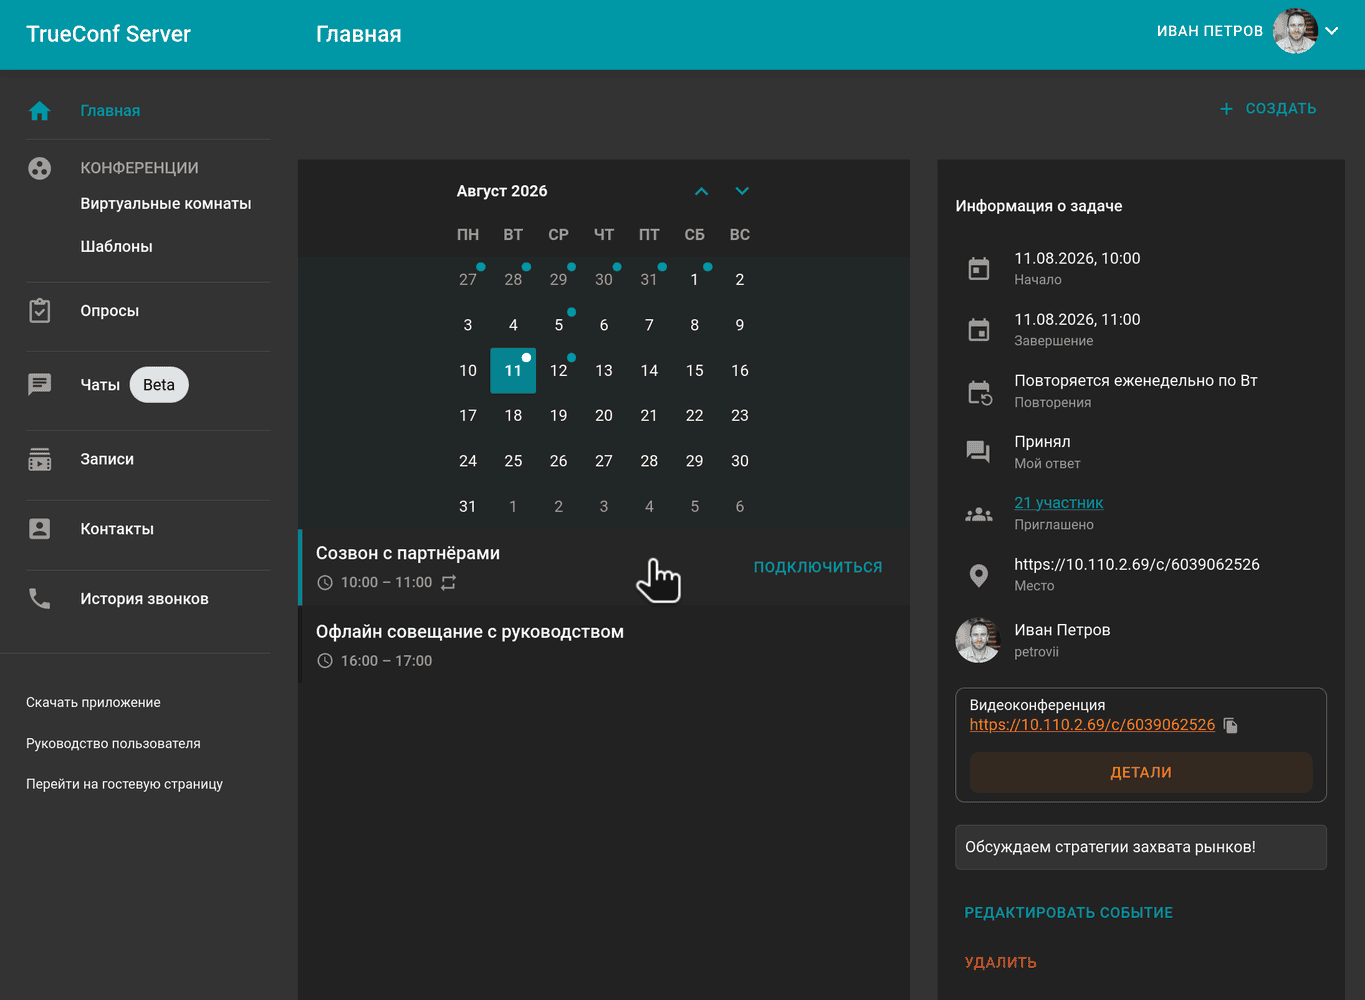This screenshot has height=1000, width=1365.
Task: Open История звонков section
Action: [145, 599]
